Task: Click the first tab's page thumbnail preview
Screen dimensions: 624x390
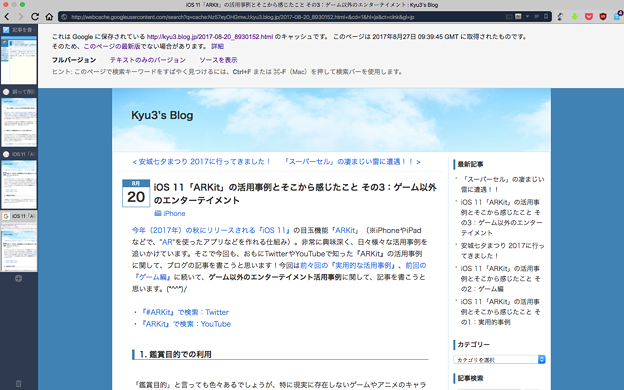Action: click(x=19, y=60)
